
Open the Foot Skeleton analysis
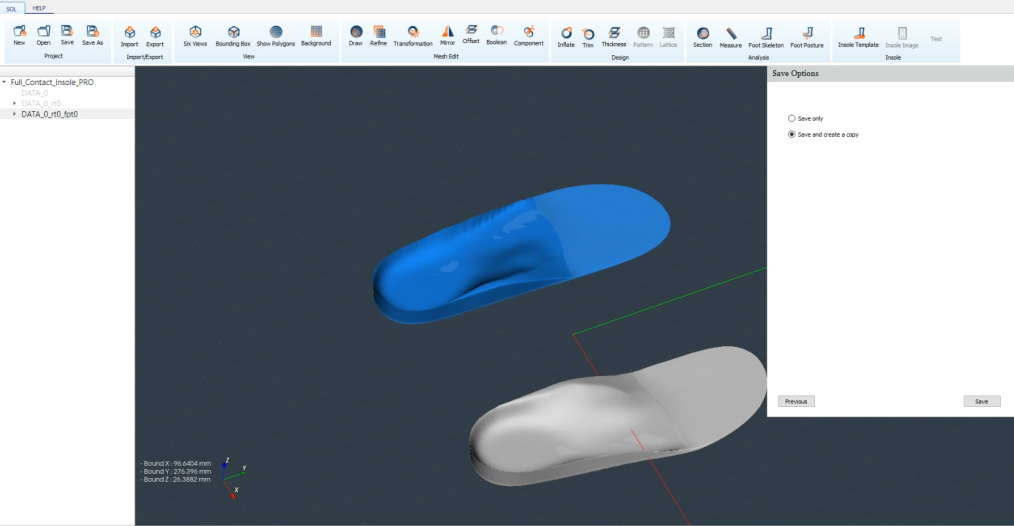[x=766, y=34]
